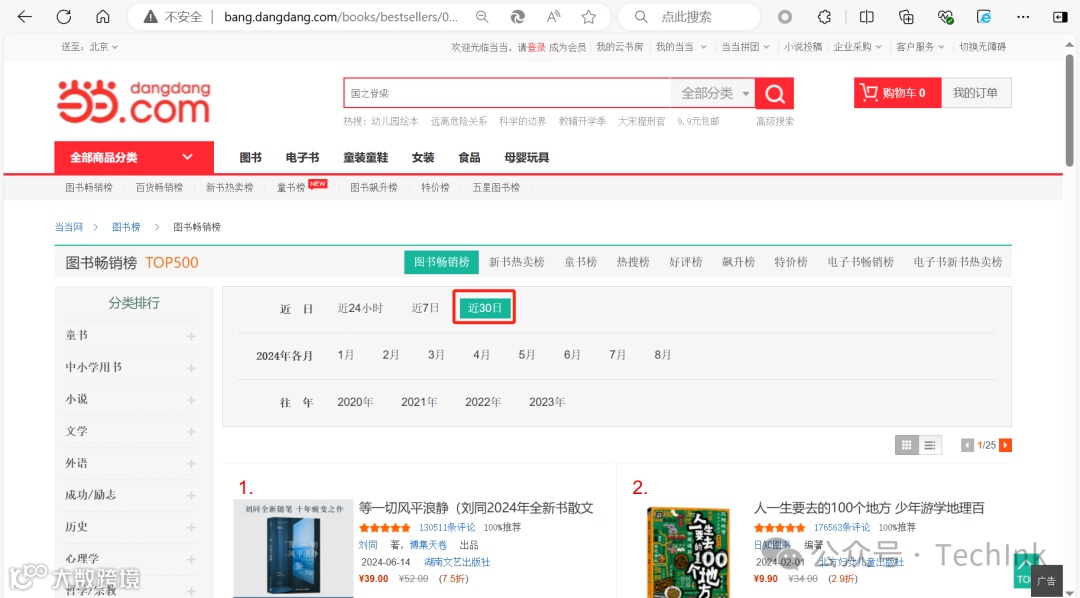This screenshot has width=1080, height=598.
Task: Open 送至:北京 delivery location dropdown
Action: 90,47
